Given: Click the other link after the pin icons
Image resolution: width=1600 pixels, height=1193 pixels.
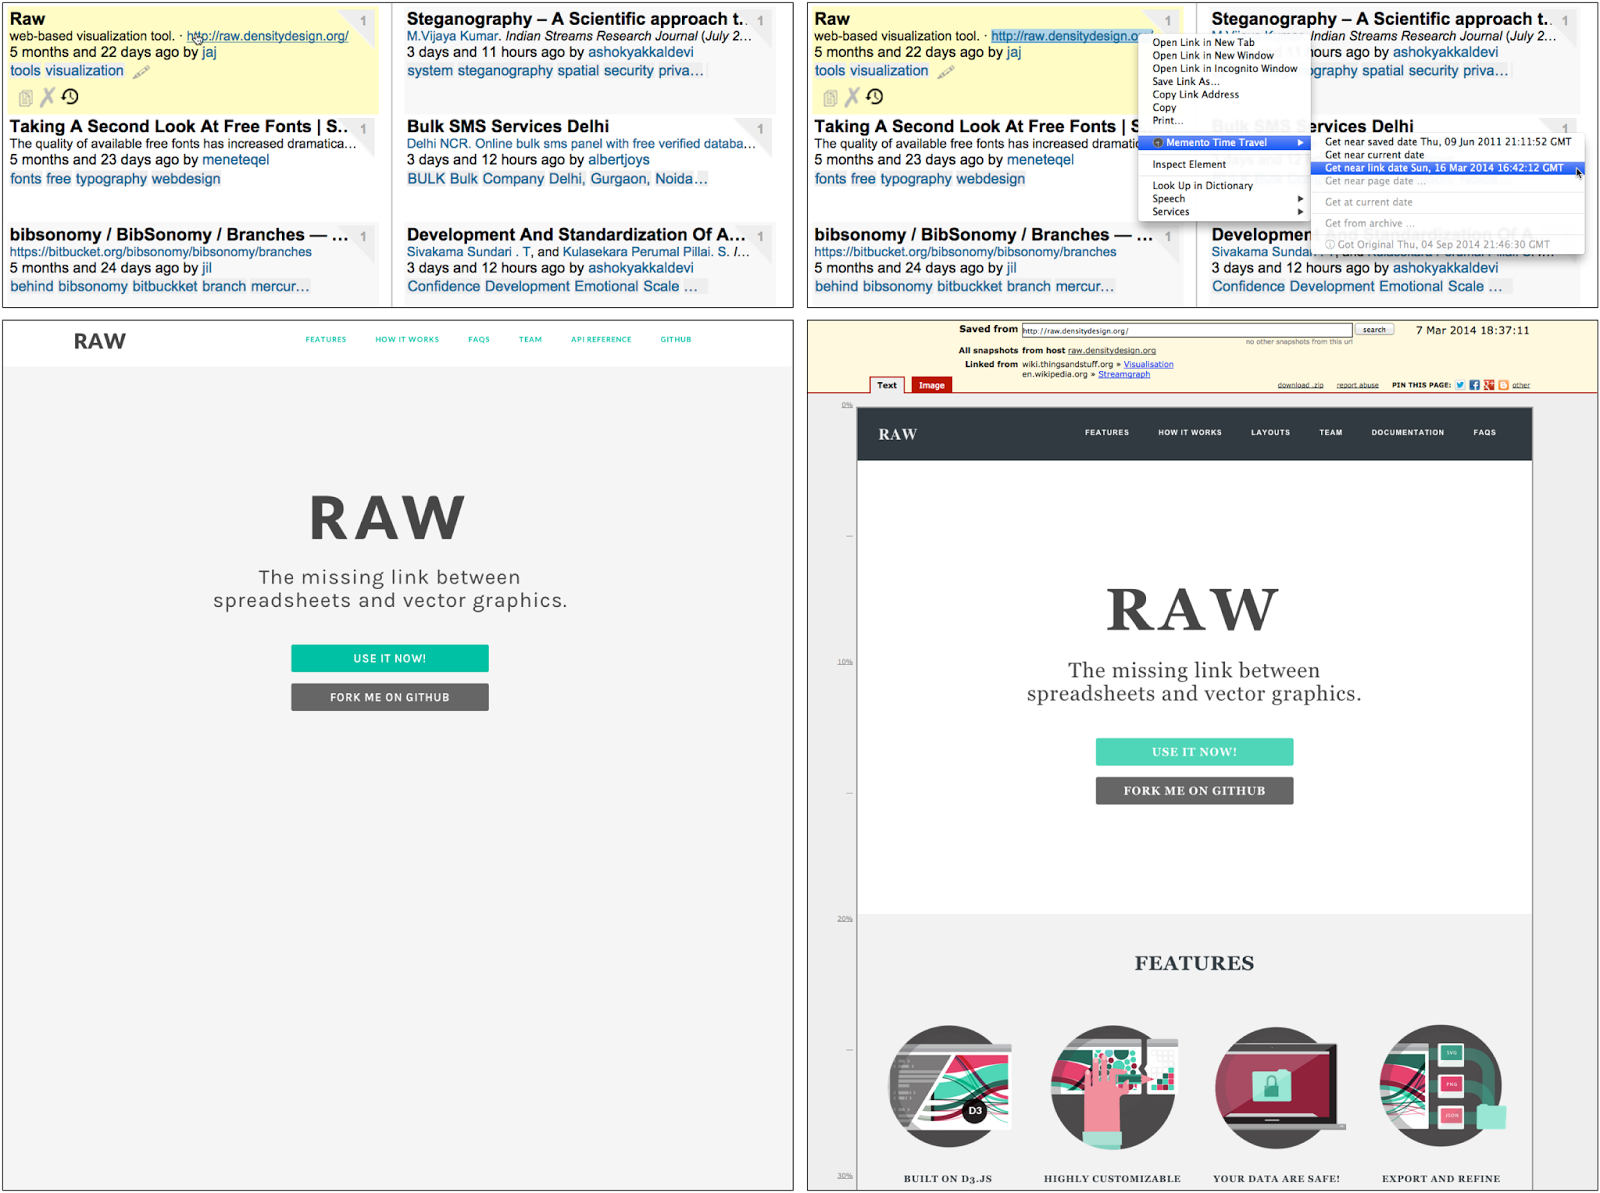Looking at the screenshot, I should (1521, 385).
